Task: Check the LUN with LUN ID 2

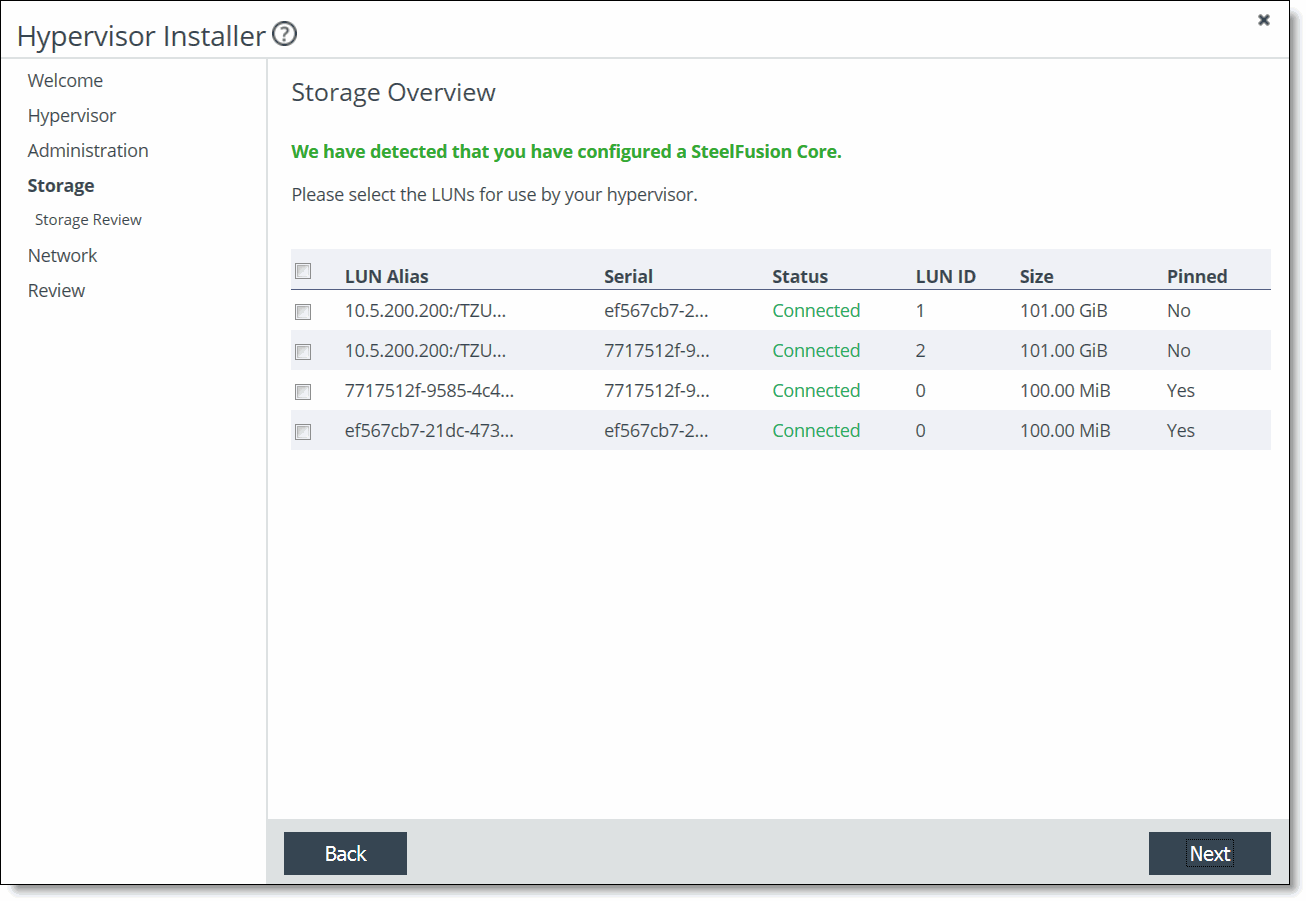Action: click(303, 351)
